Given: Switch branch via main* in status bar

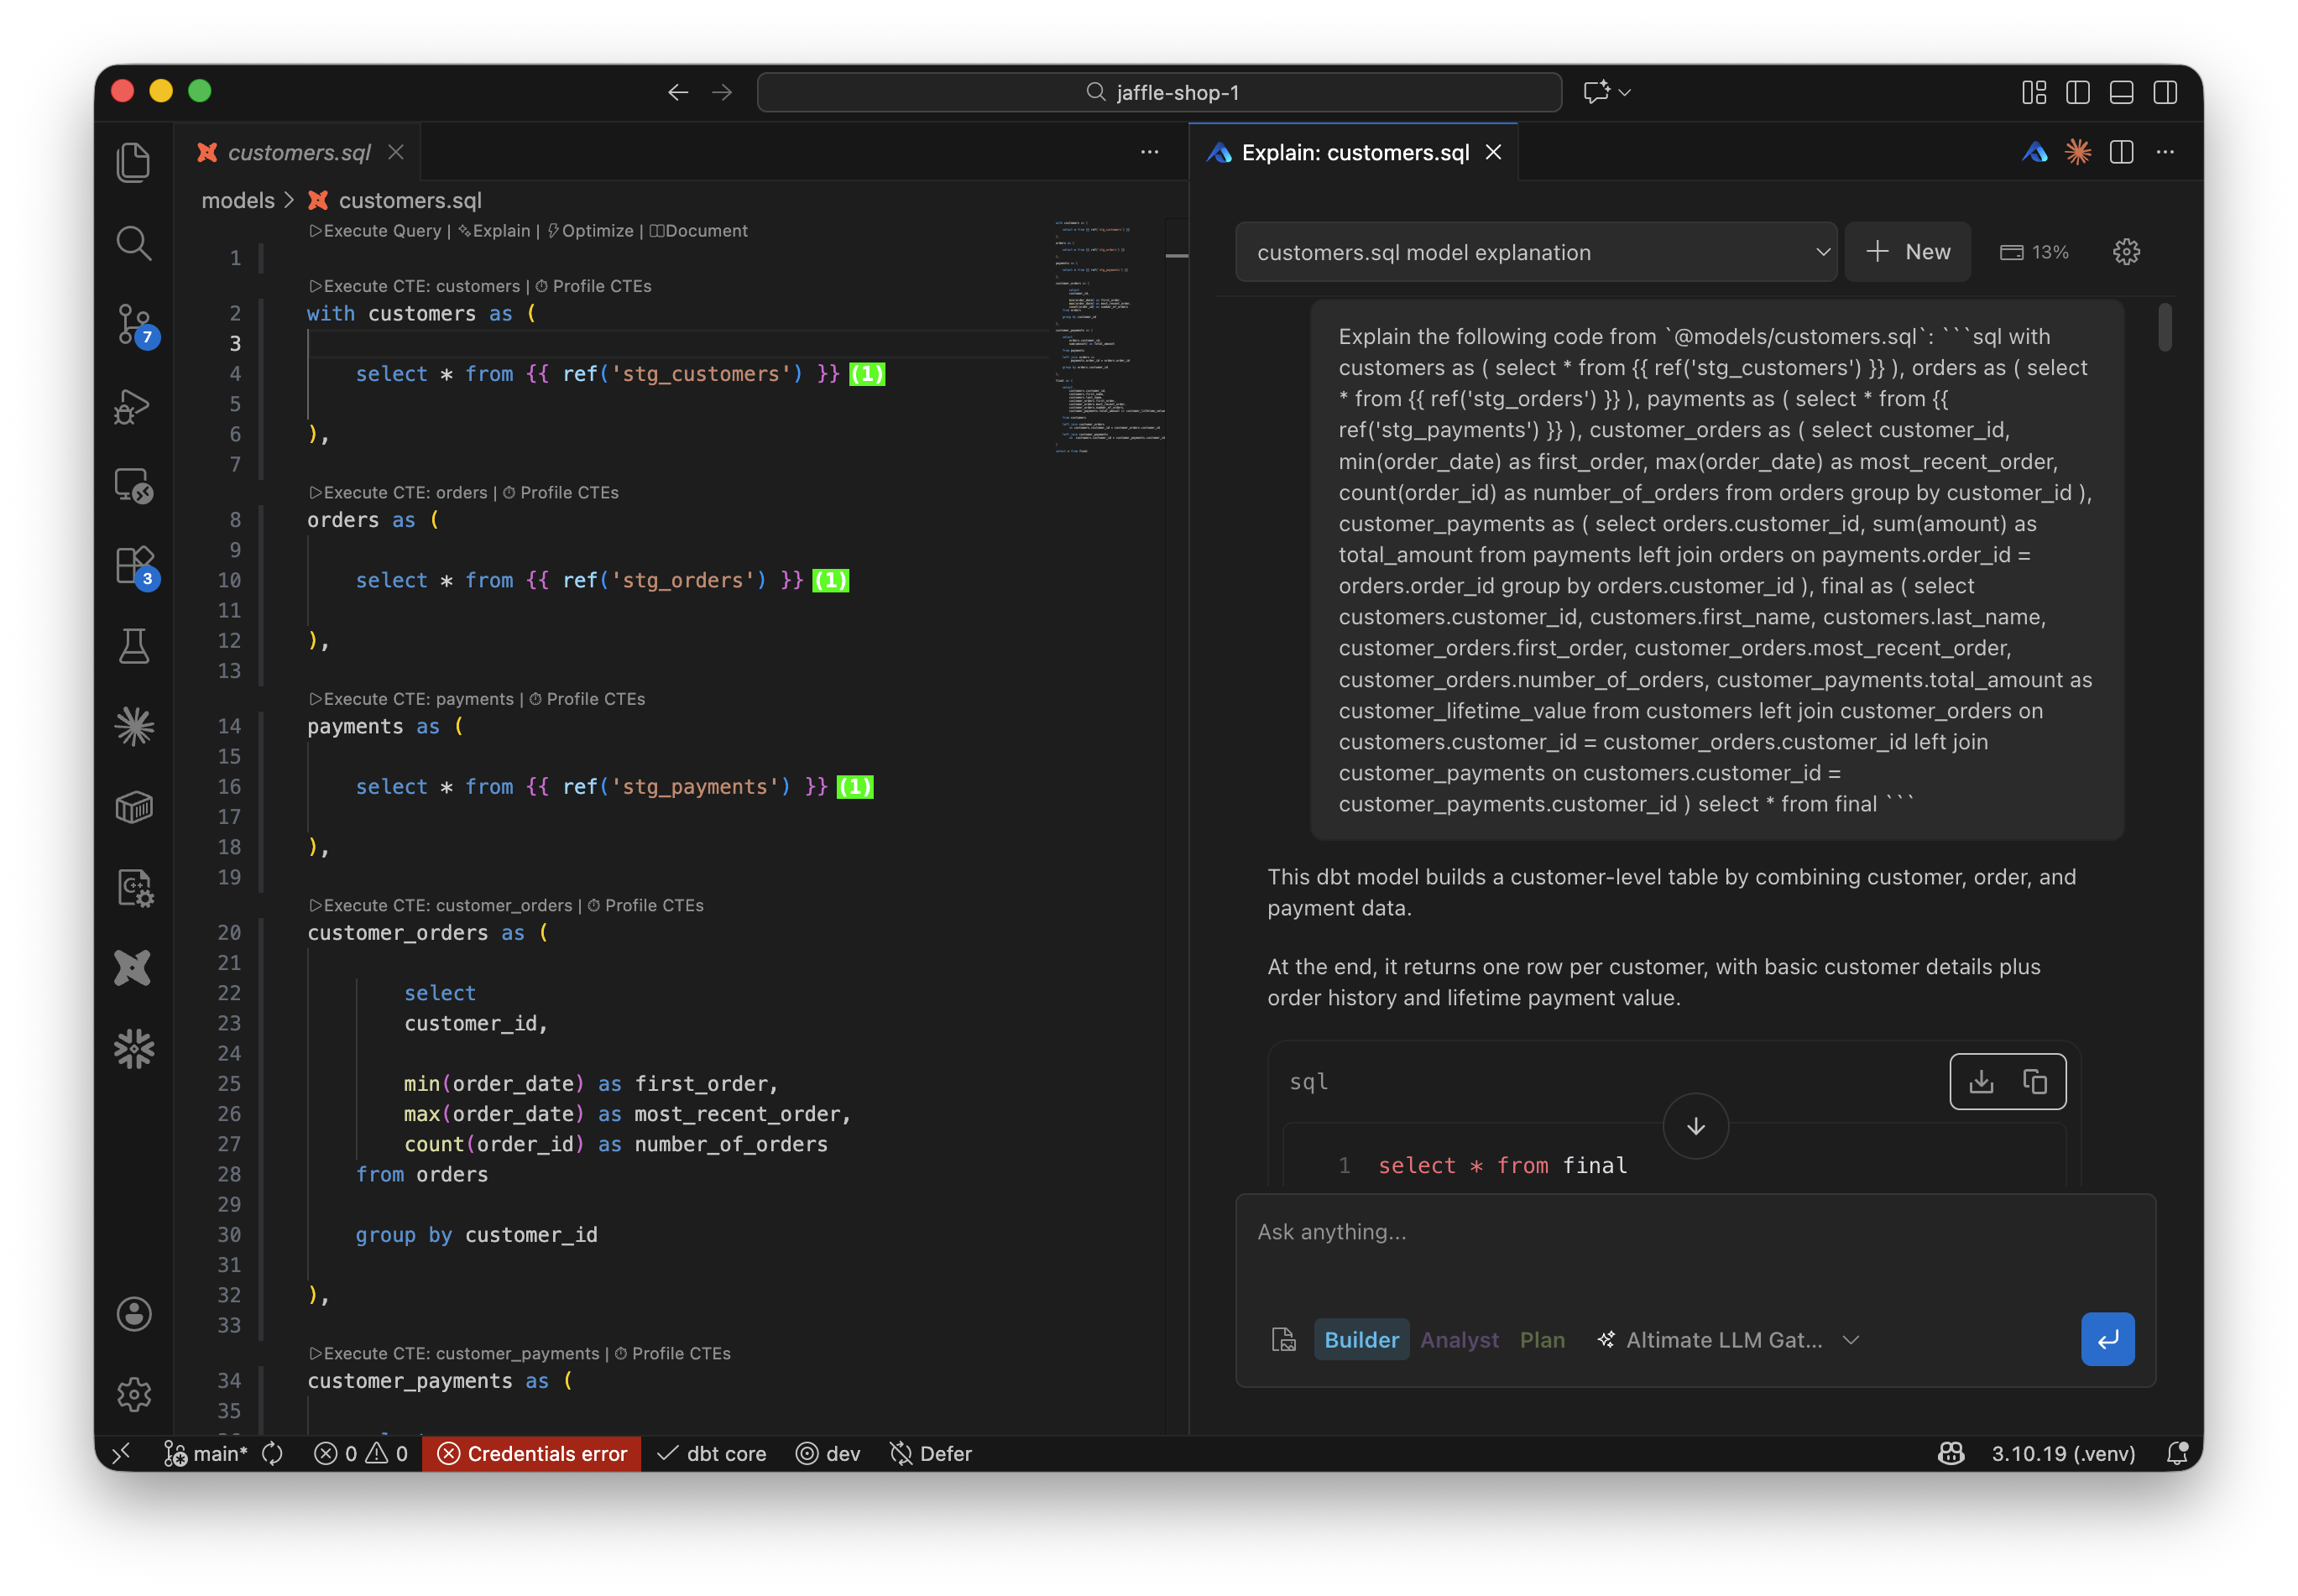Looking at the screenshot, I should point(206,1453).
